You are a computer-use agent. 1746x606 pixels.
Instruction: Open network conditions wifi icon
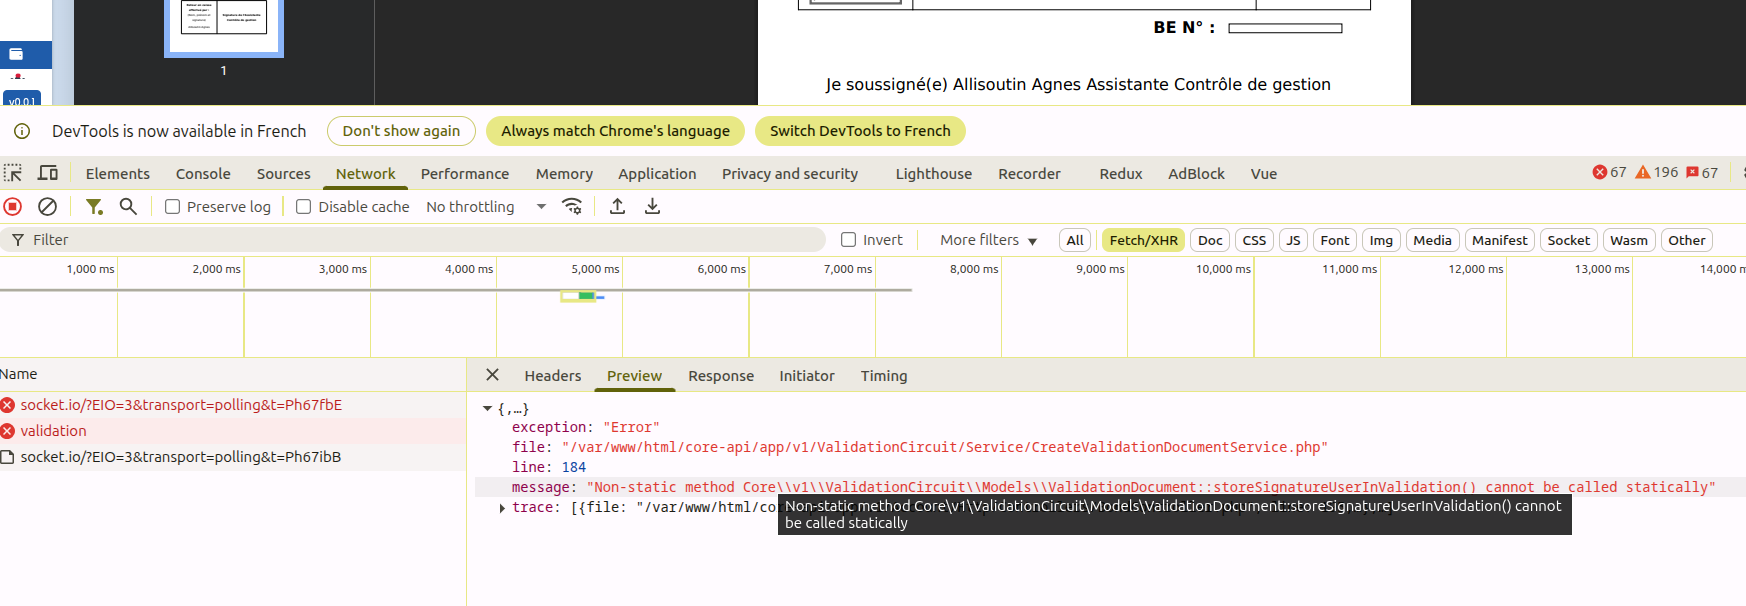pos(572,207)
